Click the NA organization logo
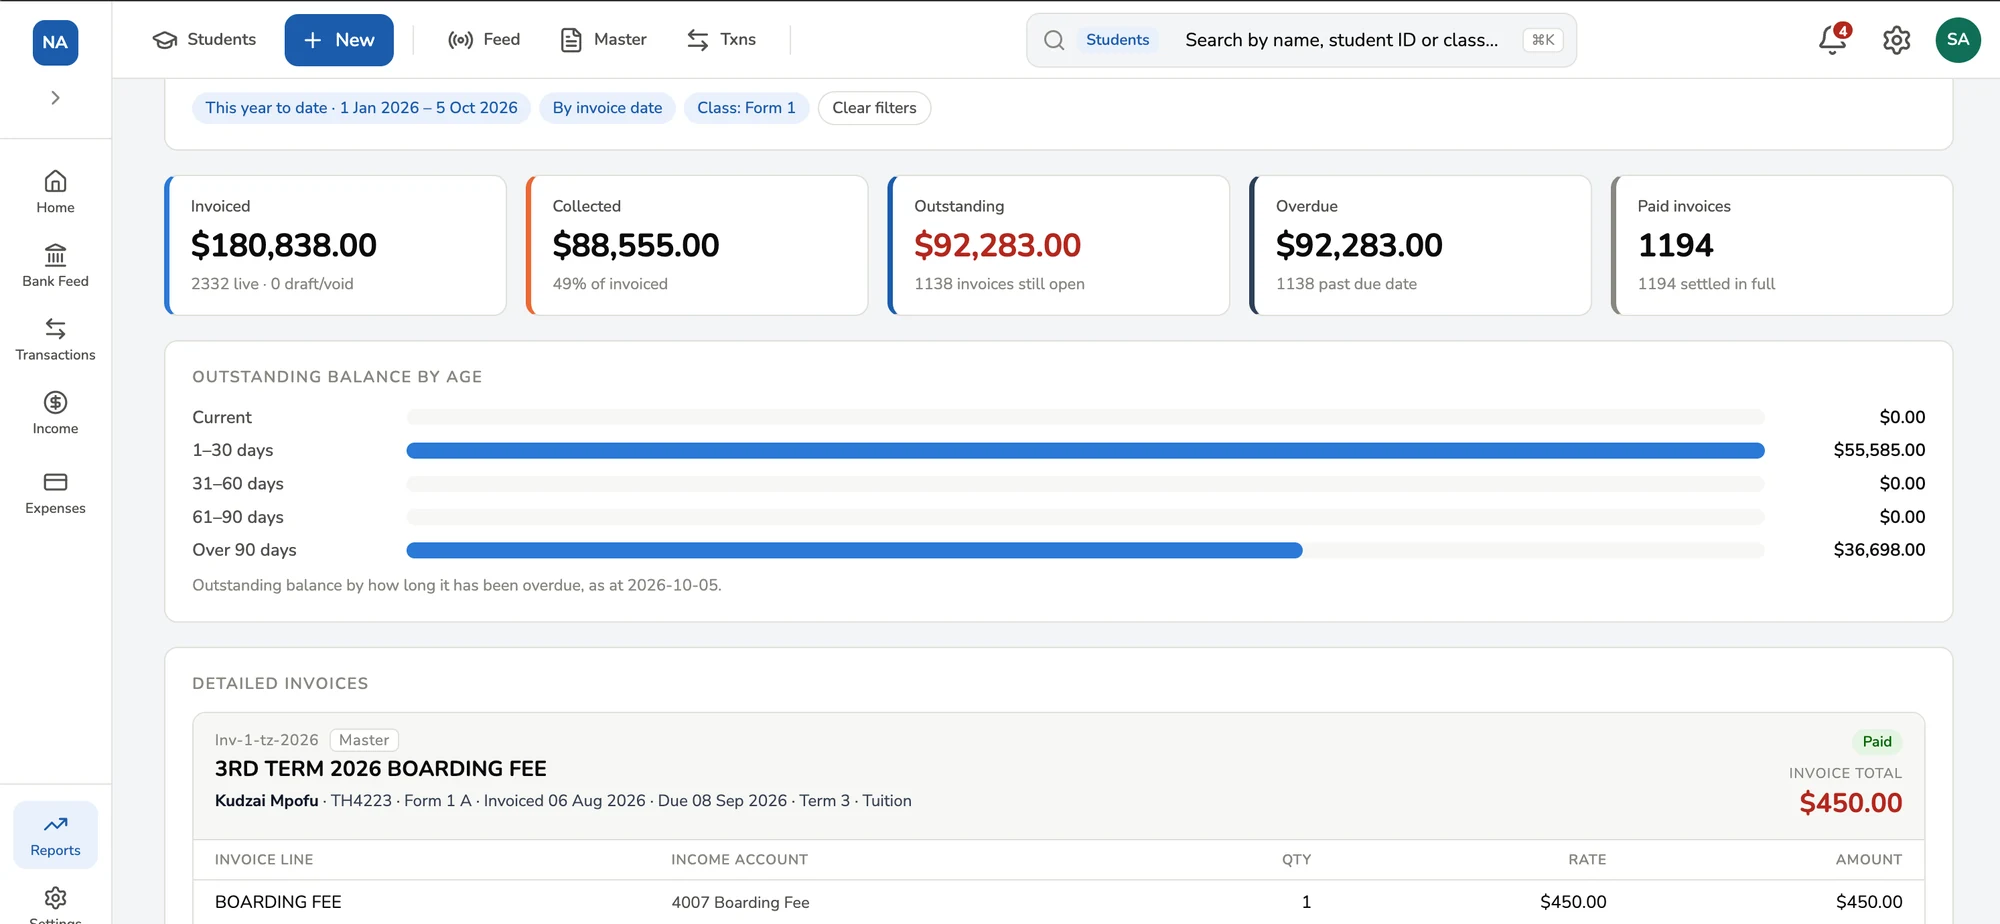The height and width of the screenshot is (924, 2000). coord(55,42)
